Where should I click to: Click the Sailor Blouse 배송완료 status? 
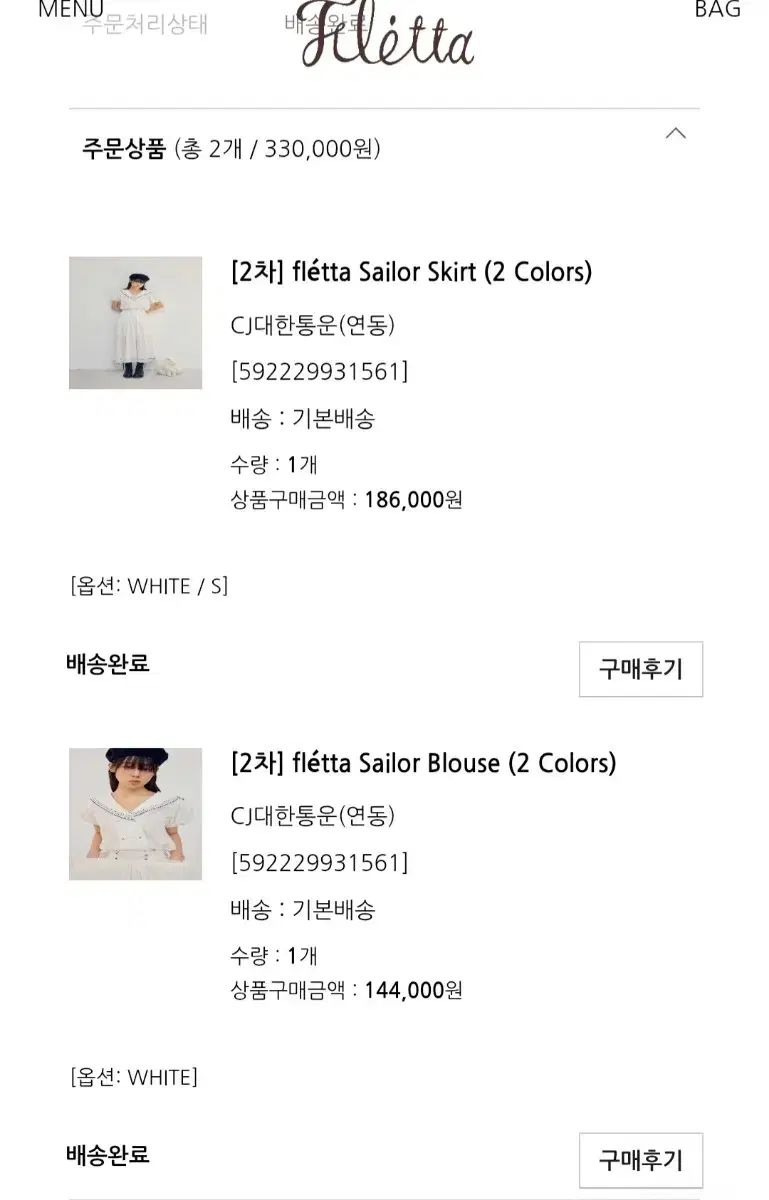(x=108, y=1155)
